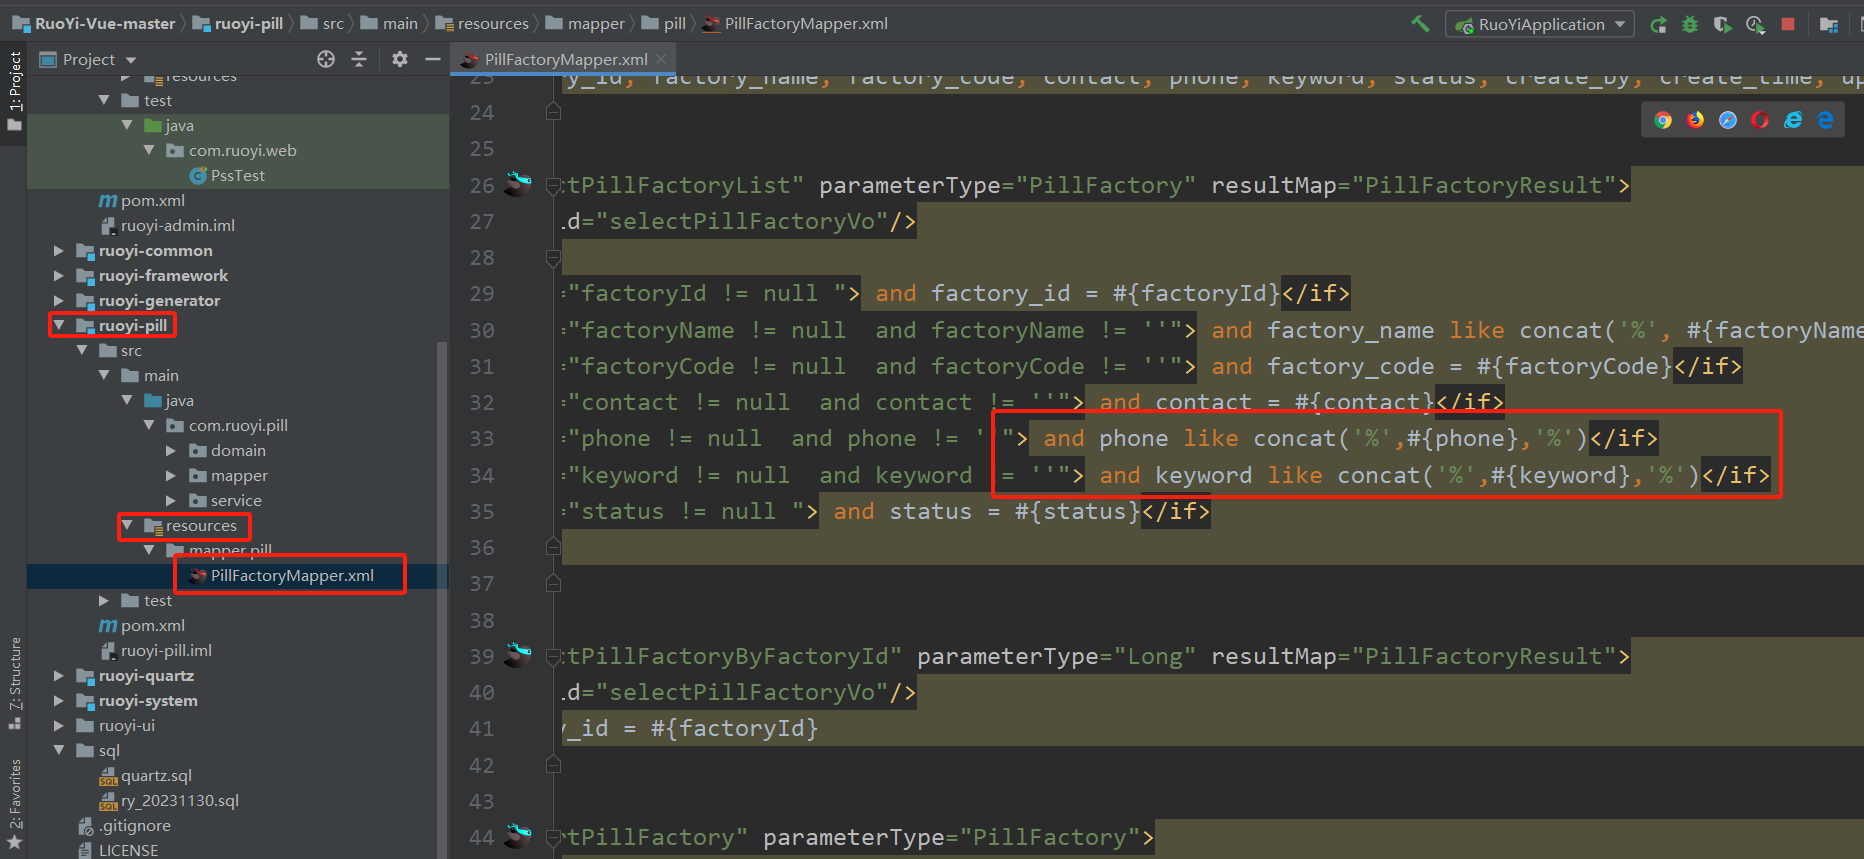Select ruoyi-pill.iml in project tree
Image resolution: width=1864 pixels, height=859 pixels.
click(156, 650)
